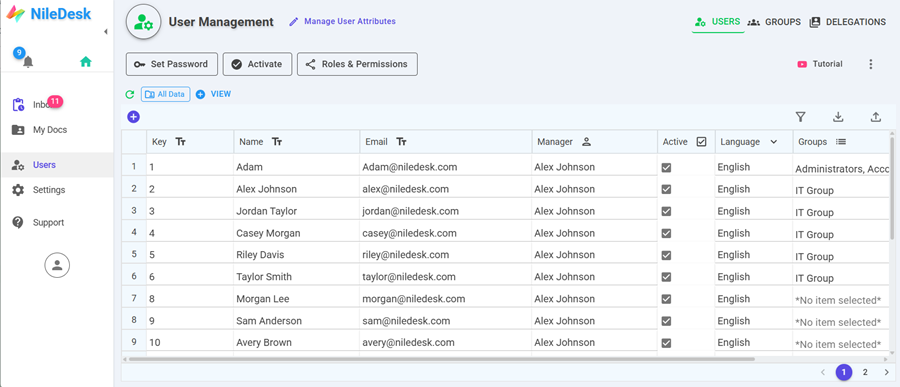The image size is (900, 387).
Task: Switch to the GROUPS tab
Action: [x=774, y=22]
